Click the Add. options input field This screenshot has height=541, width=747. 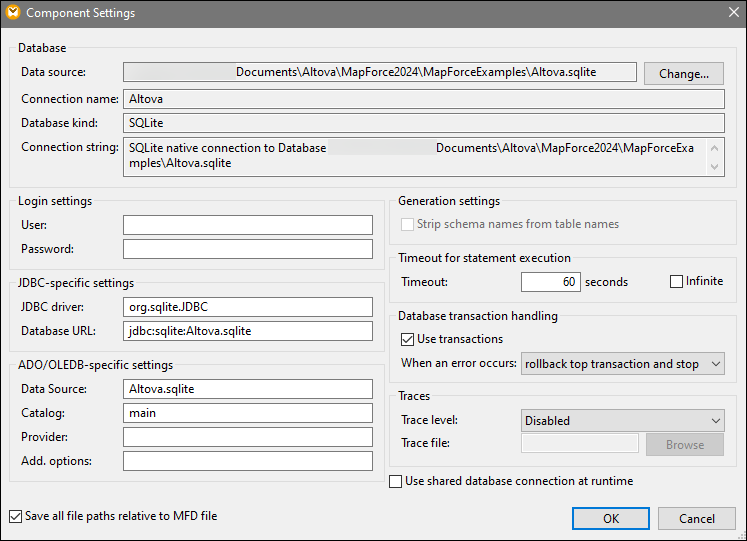point(247,461)
